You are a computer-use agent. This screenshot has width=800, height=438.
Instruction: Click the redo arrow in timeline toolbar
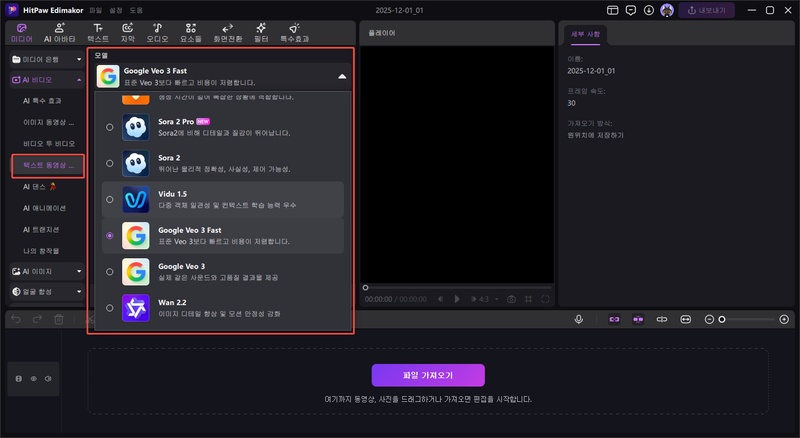point(37,320)
